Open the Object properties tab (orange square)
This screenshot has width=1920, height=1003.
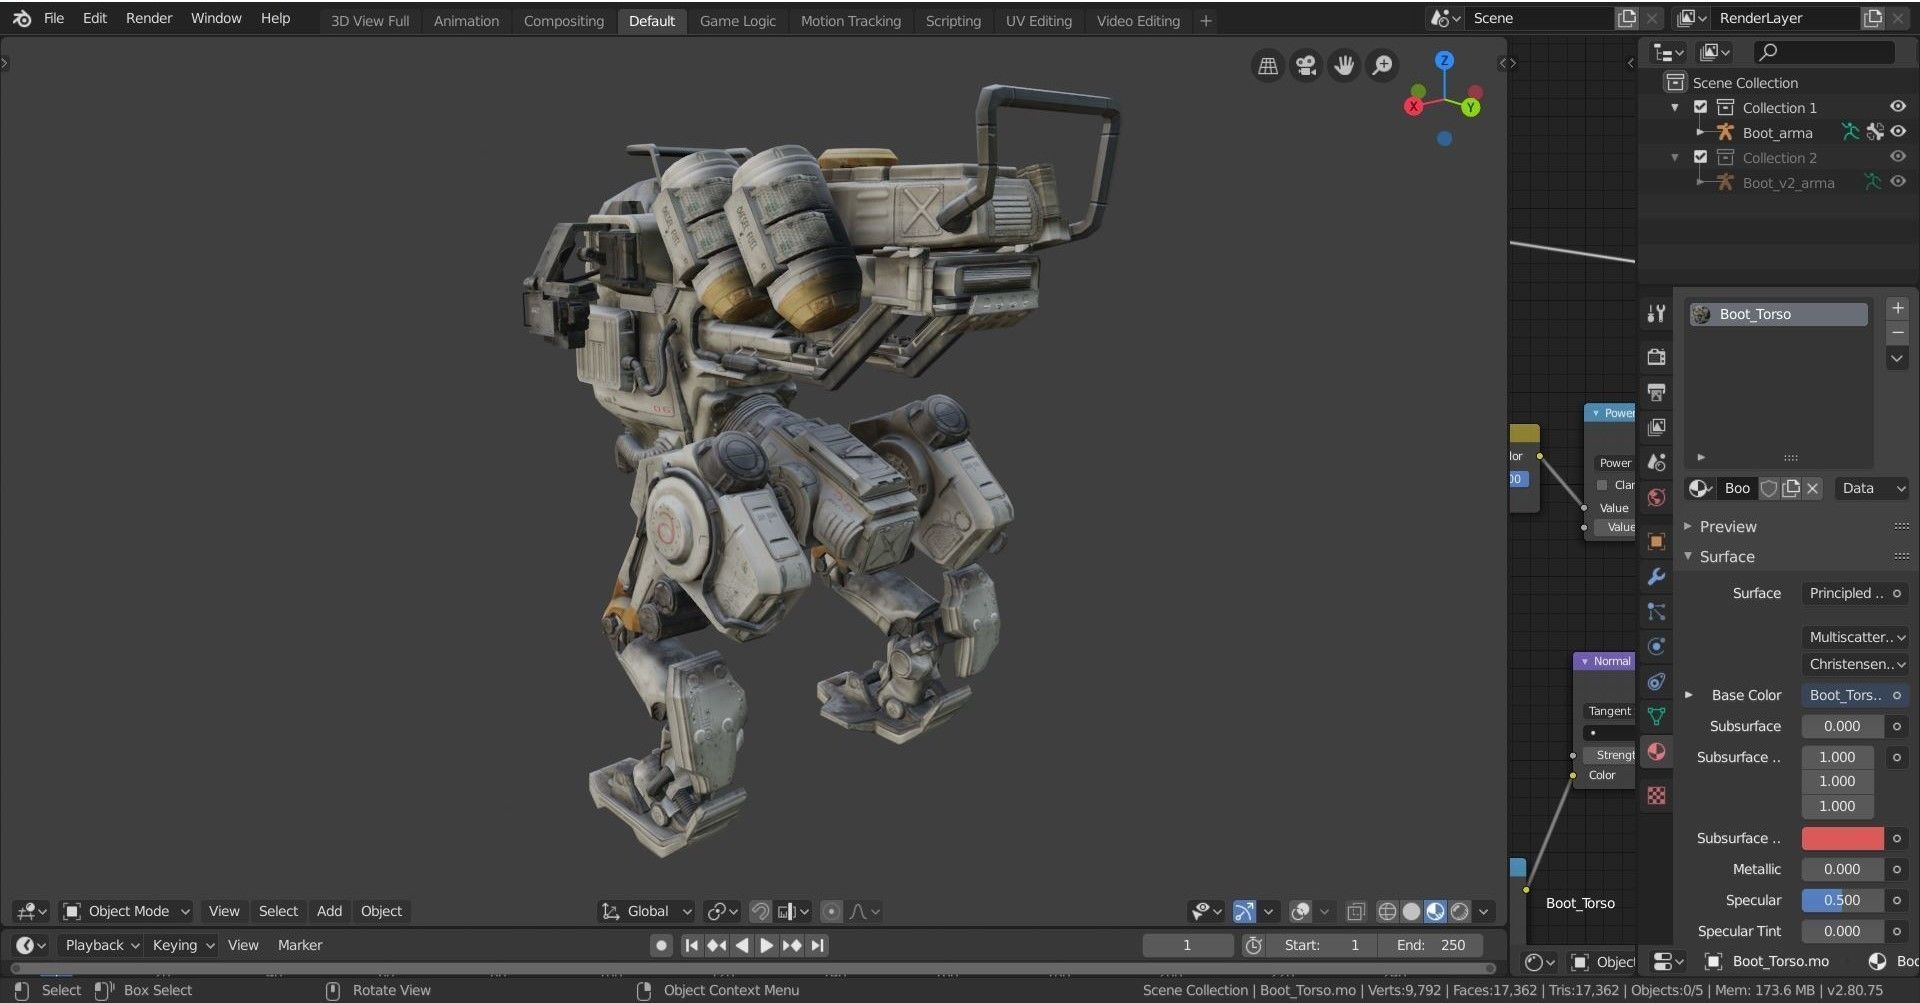(1656, 541)
